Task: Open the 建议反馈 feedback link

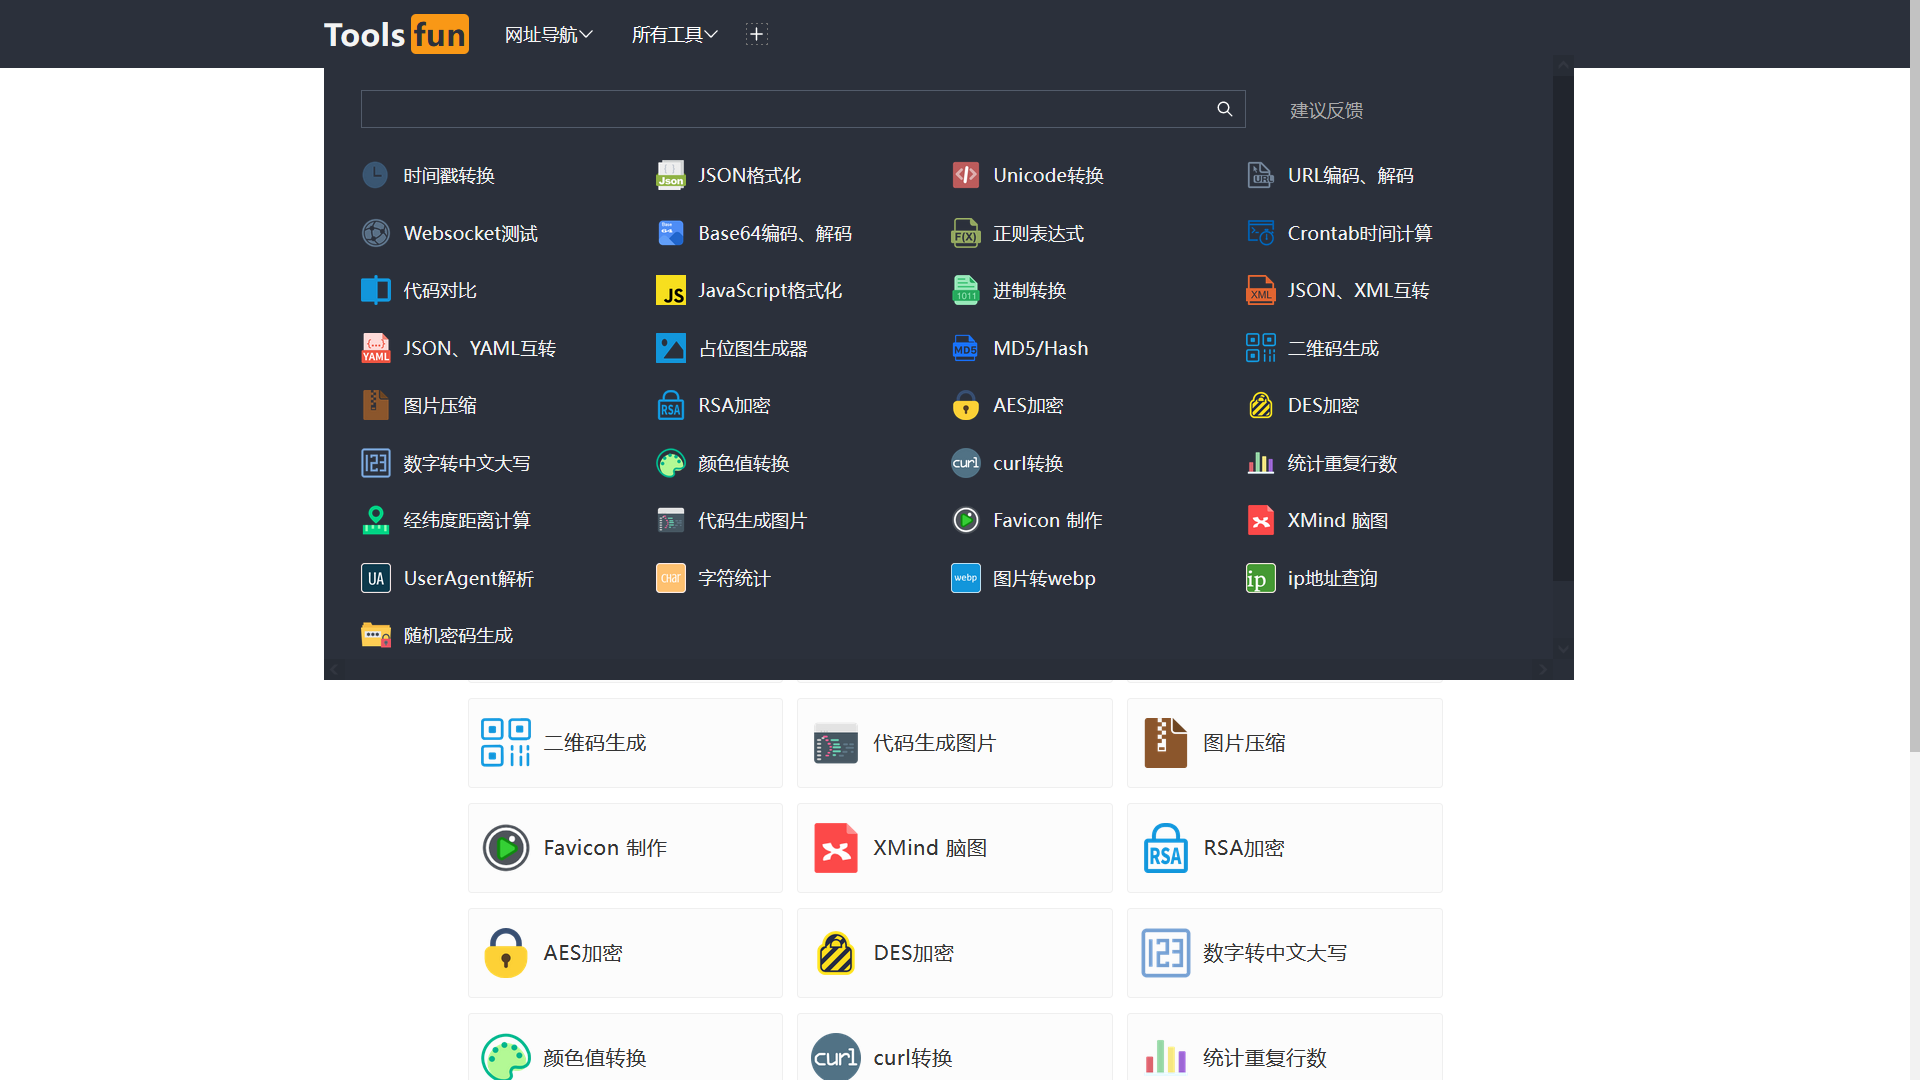Action: coord(1326,110)
